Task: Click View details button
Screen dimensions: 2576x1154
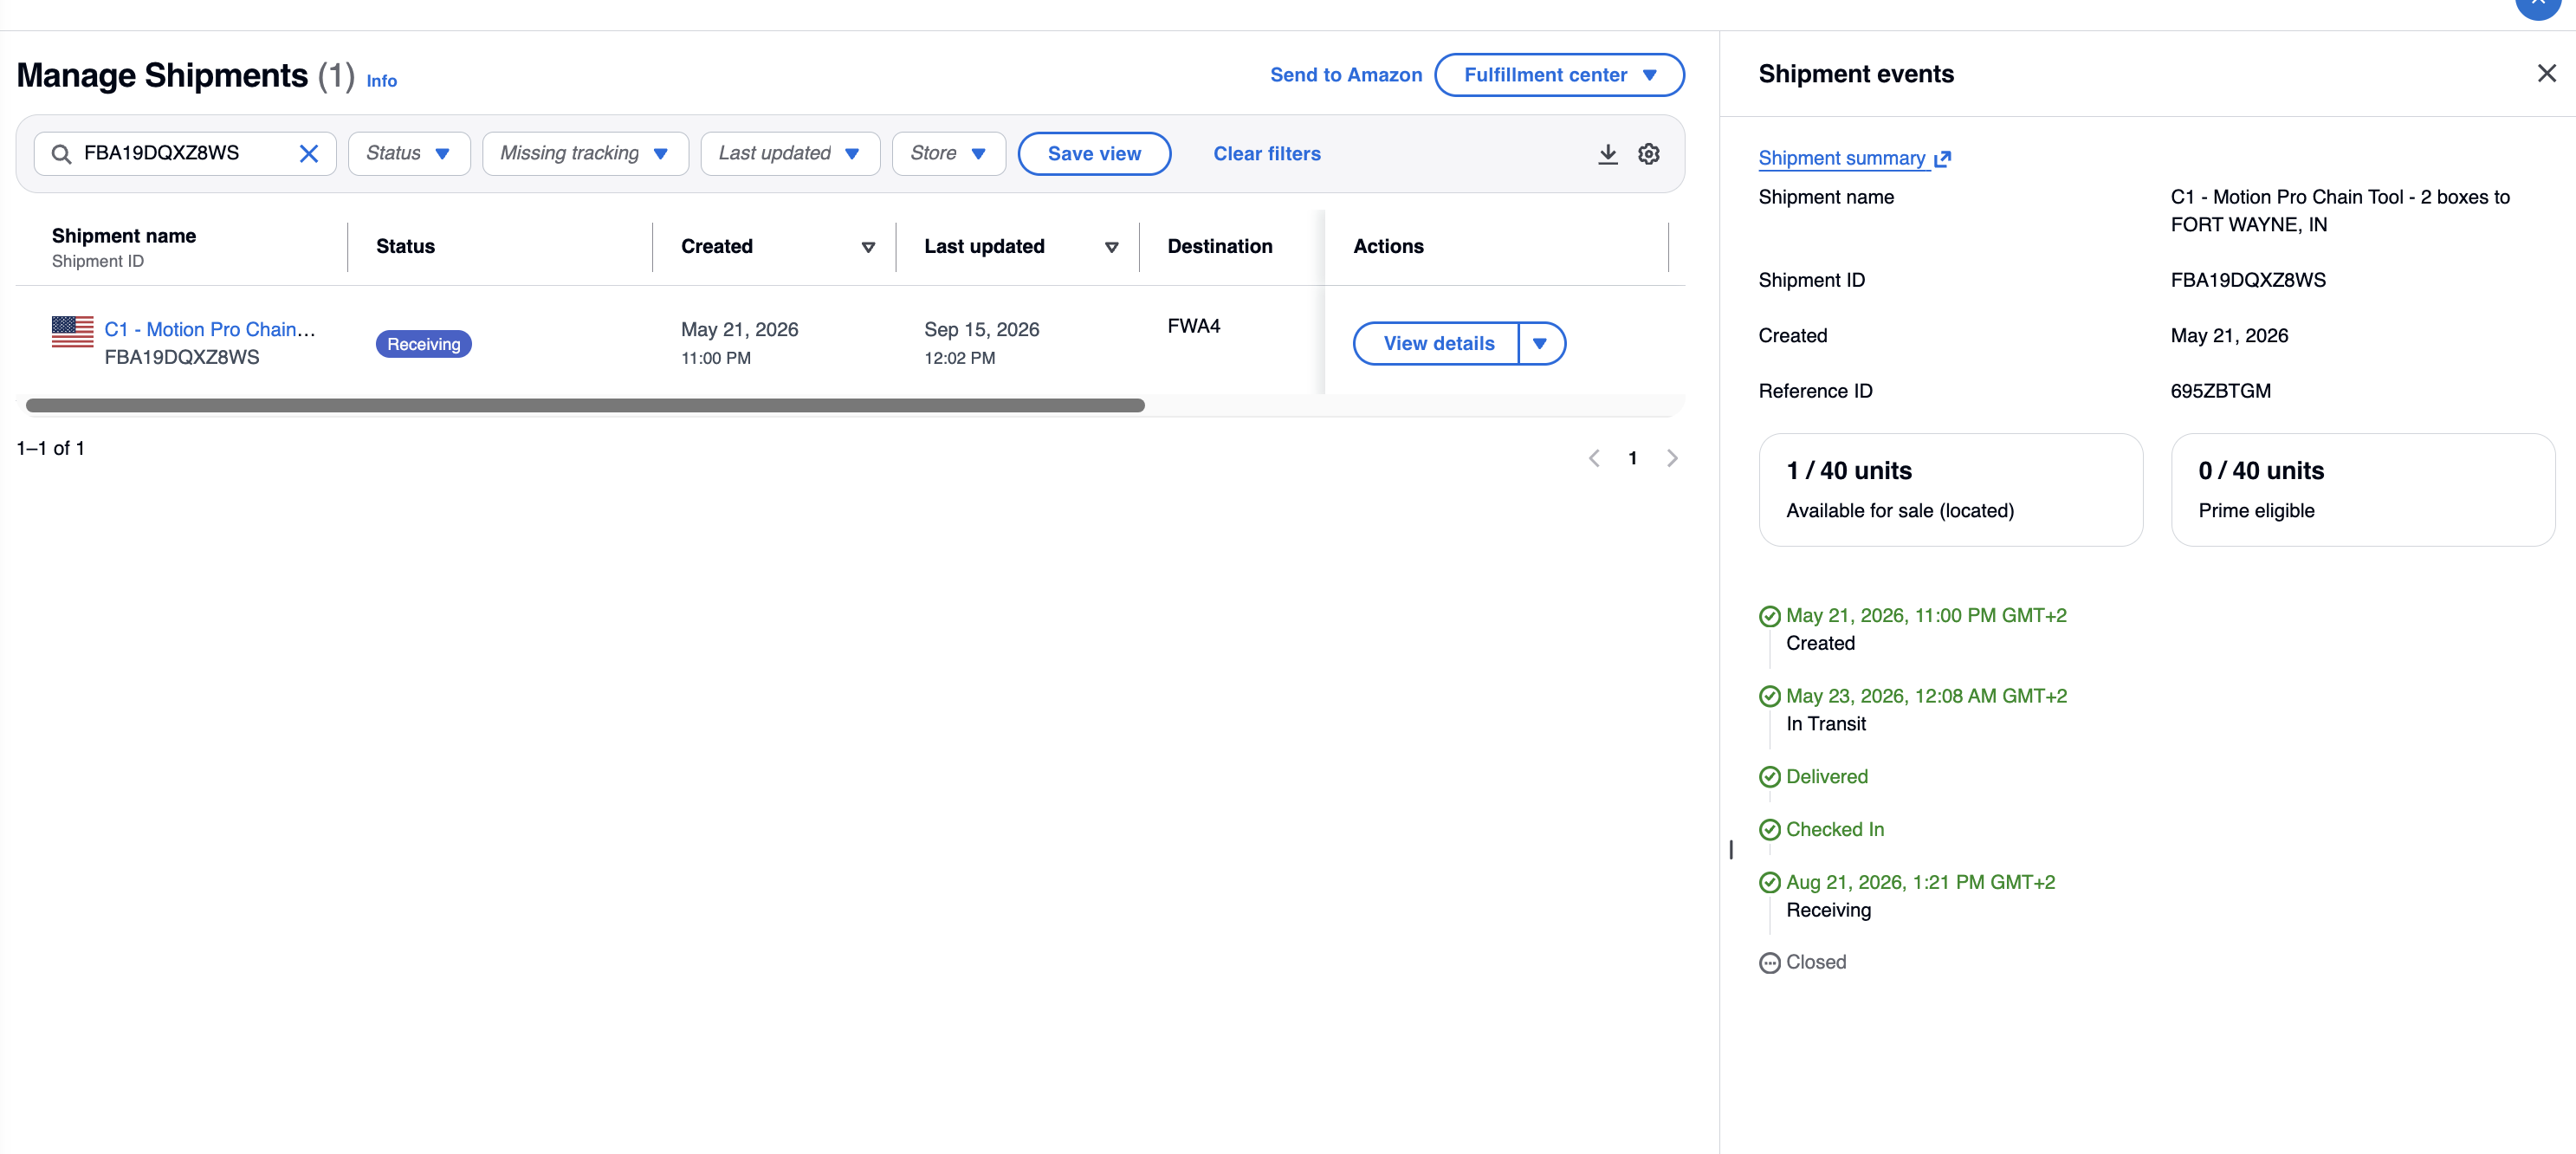Action: (1437, 344)
